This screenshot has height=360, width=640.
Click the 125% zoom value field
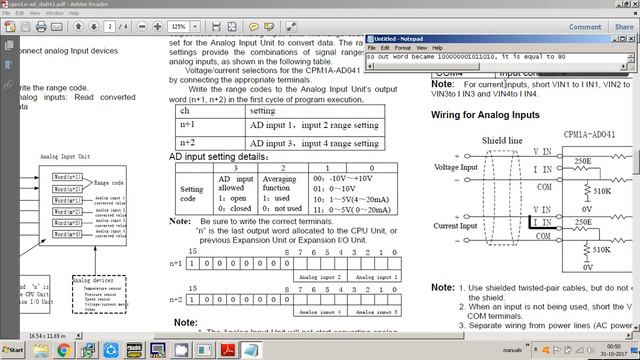(x=179, y=27)
